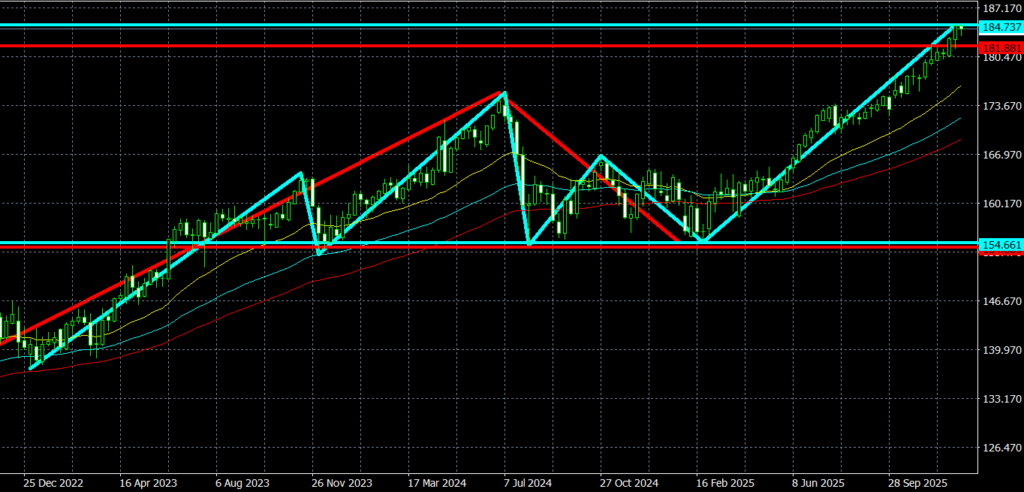This screenshot has width=1024, height=492.
Task: Click the 166.970 price scale label
Action: pos(1001,155)
